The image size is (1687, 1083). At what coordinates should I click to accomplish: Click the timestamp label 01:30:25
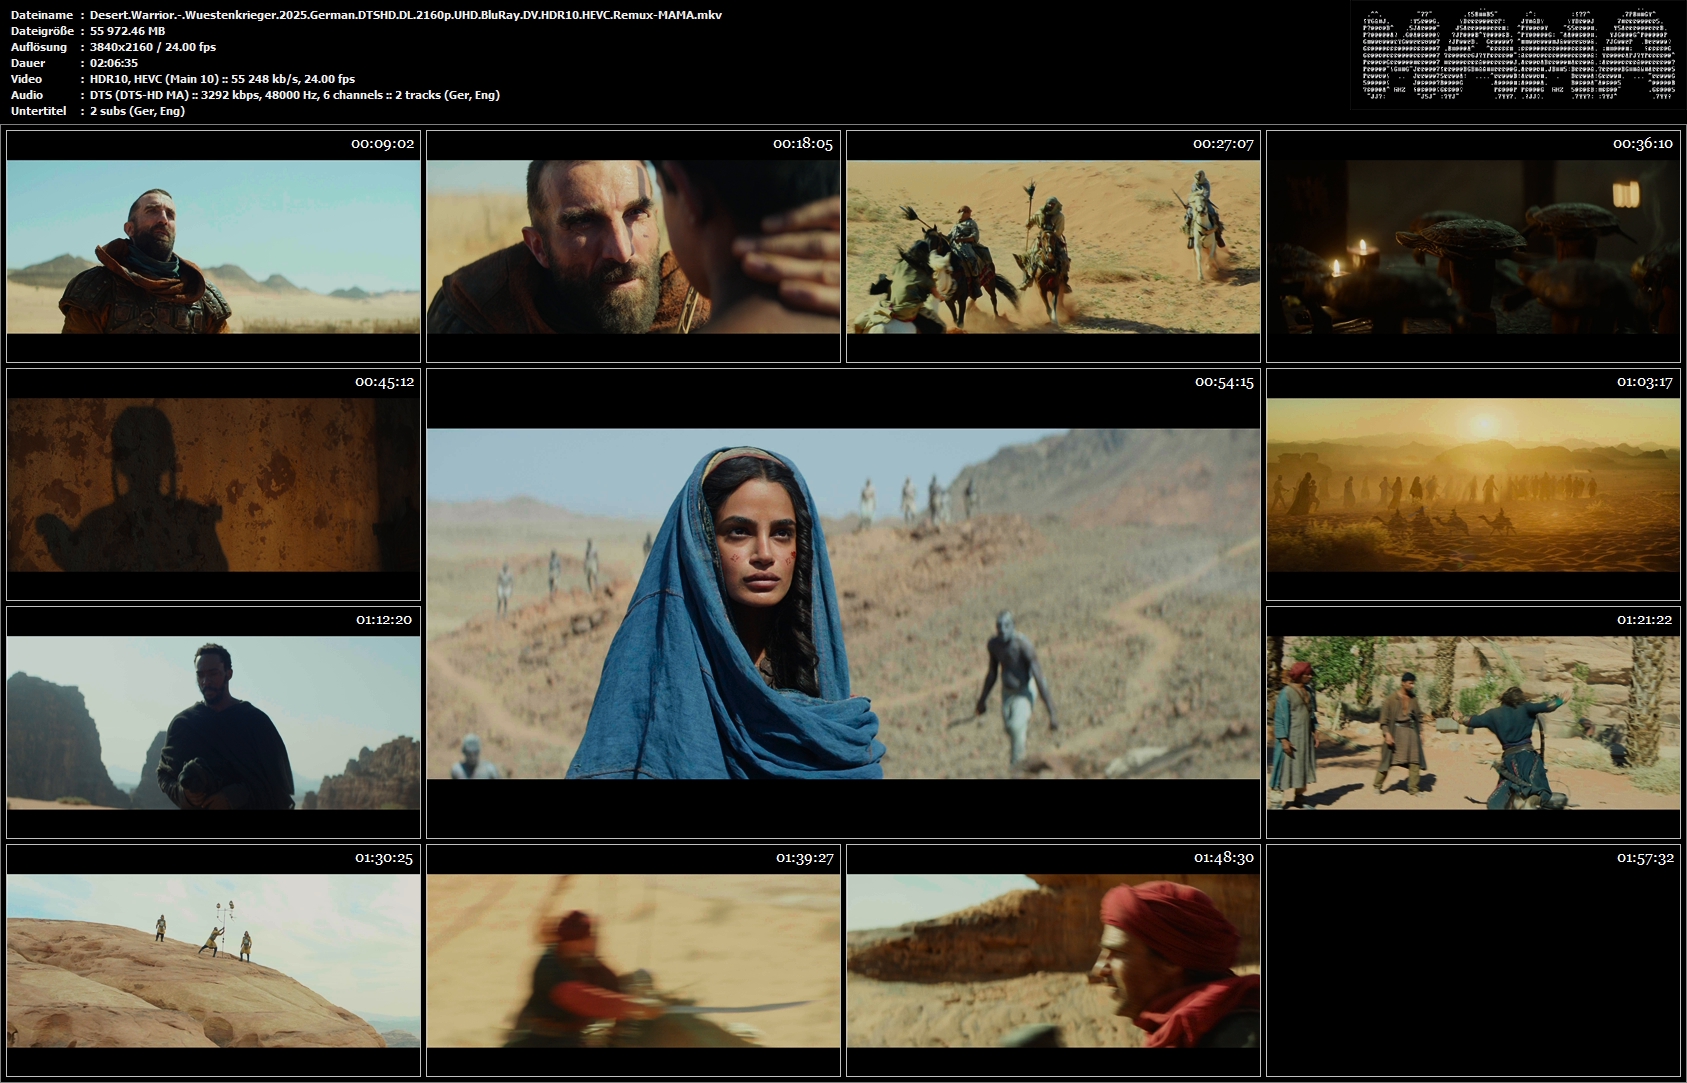coord(384,858)
